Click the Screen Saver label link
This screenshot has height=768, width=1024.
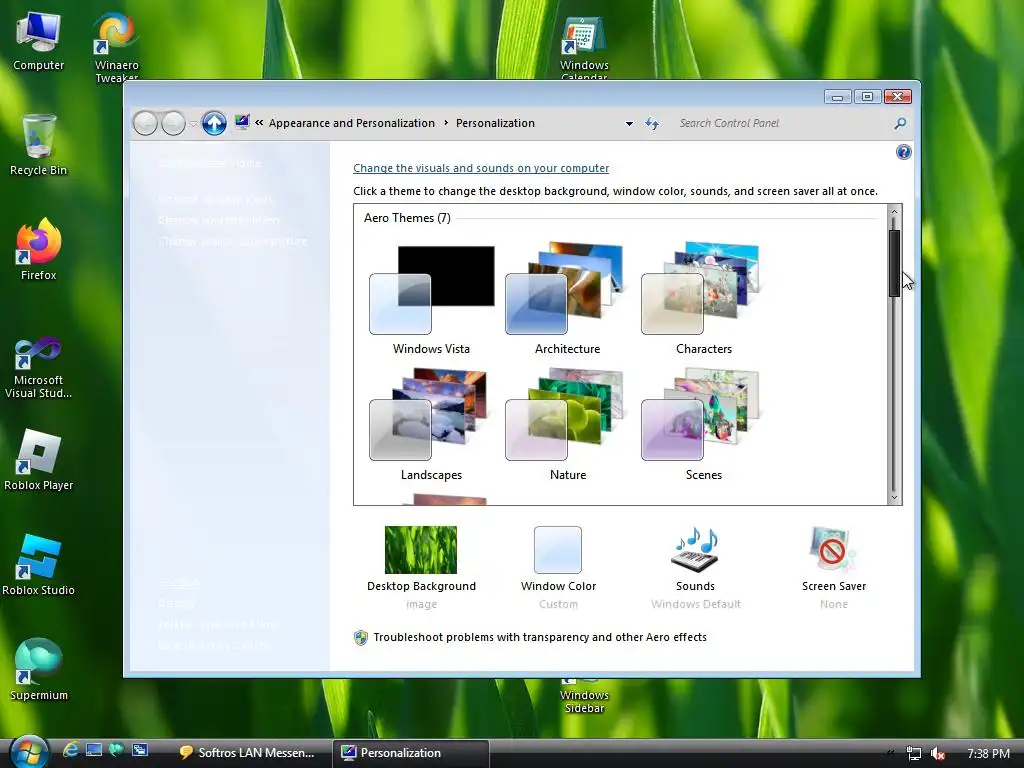tap(833, 586)
